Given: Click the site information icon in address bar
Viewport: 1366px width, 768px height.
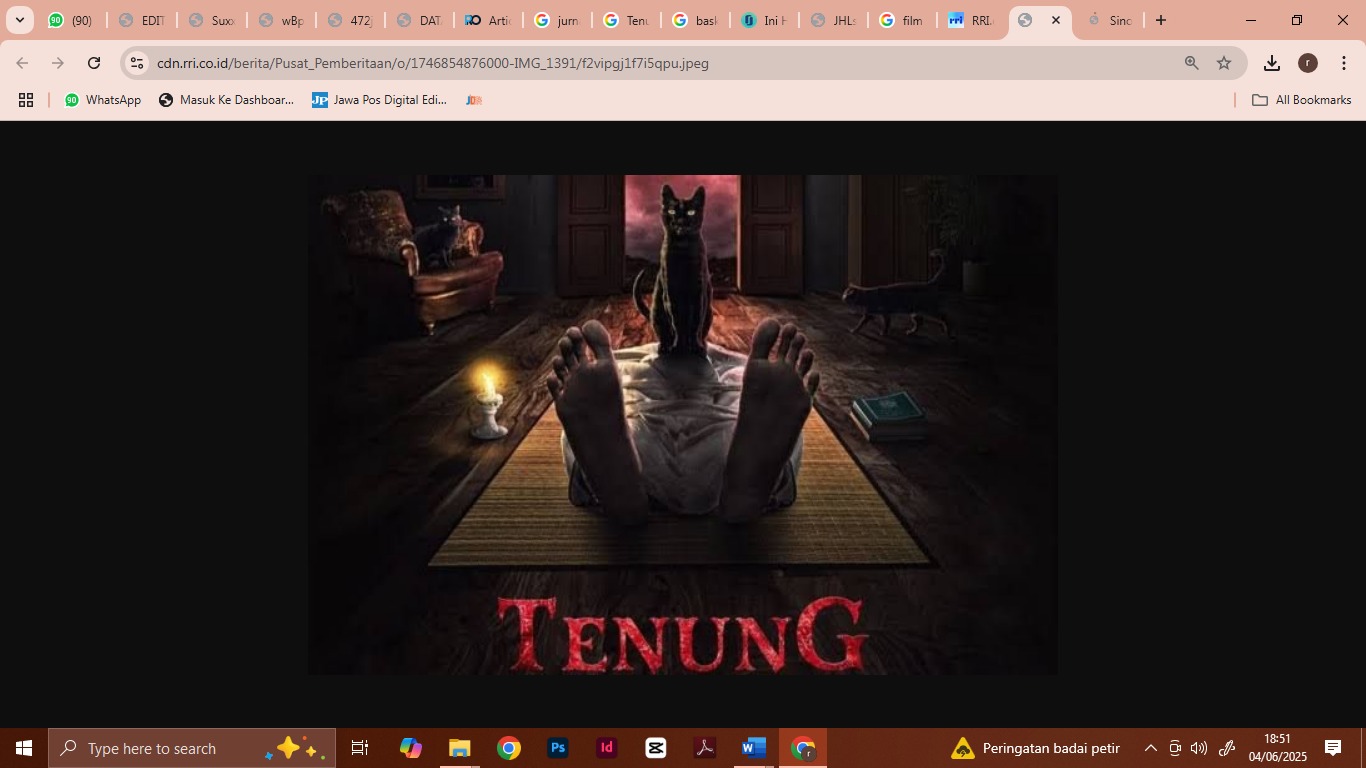Looking at the screenshot, I should pyautogui.click(x=135, y=62).
